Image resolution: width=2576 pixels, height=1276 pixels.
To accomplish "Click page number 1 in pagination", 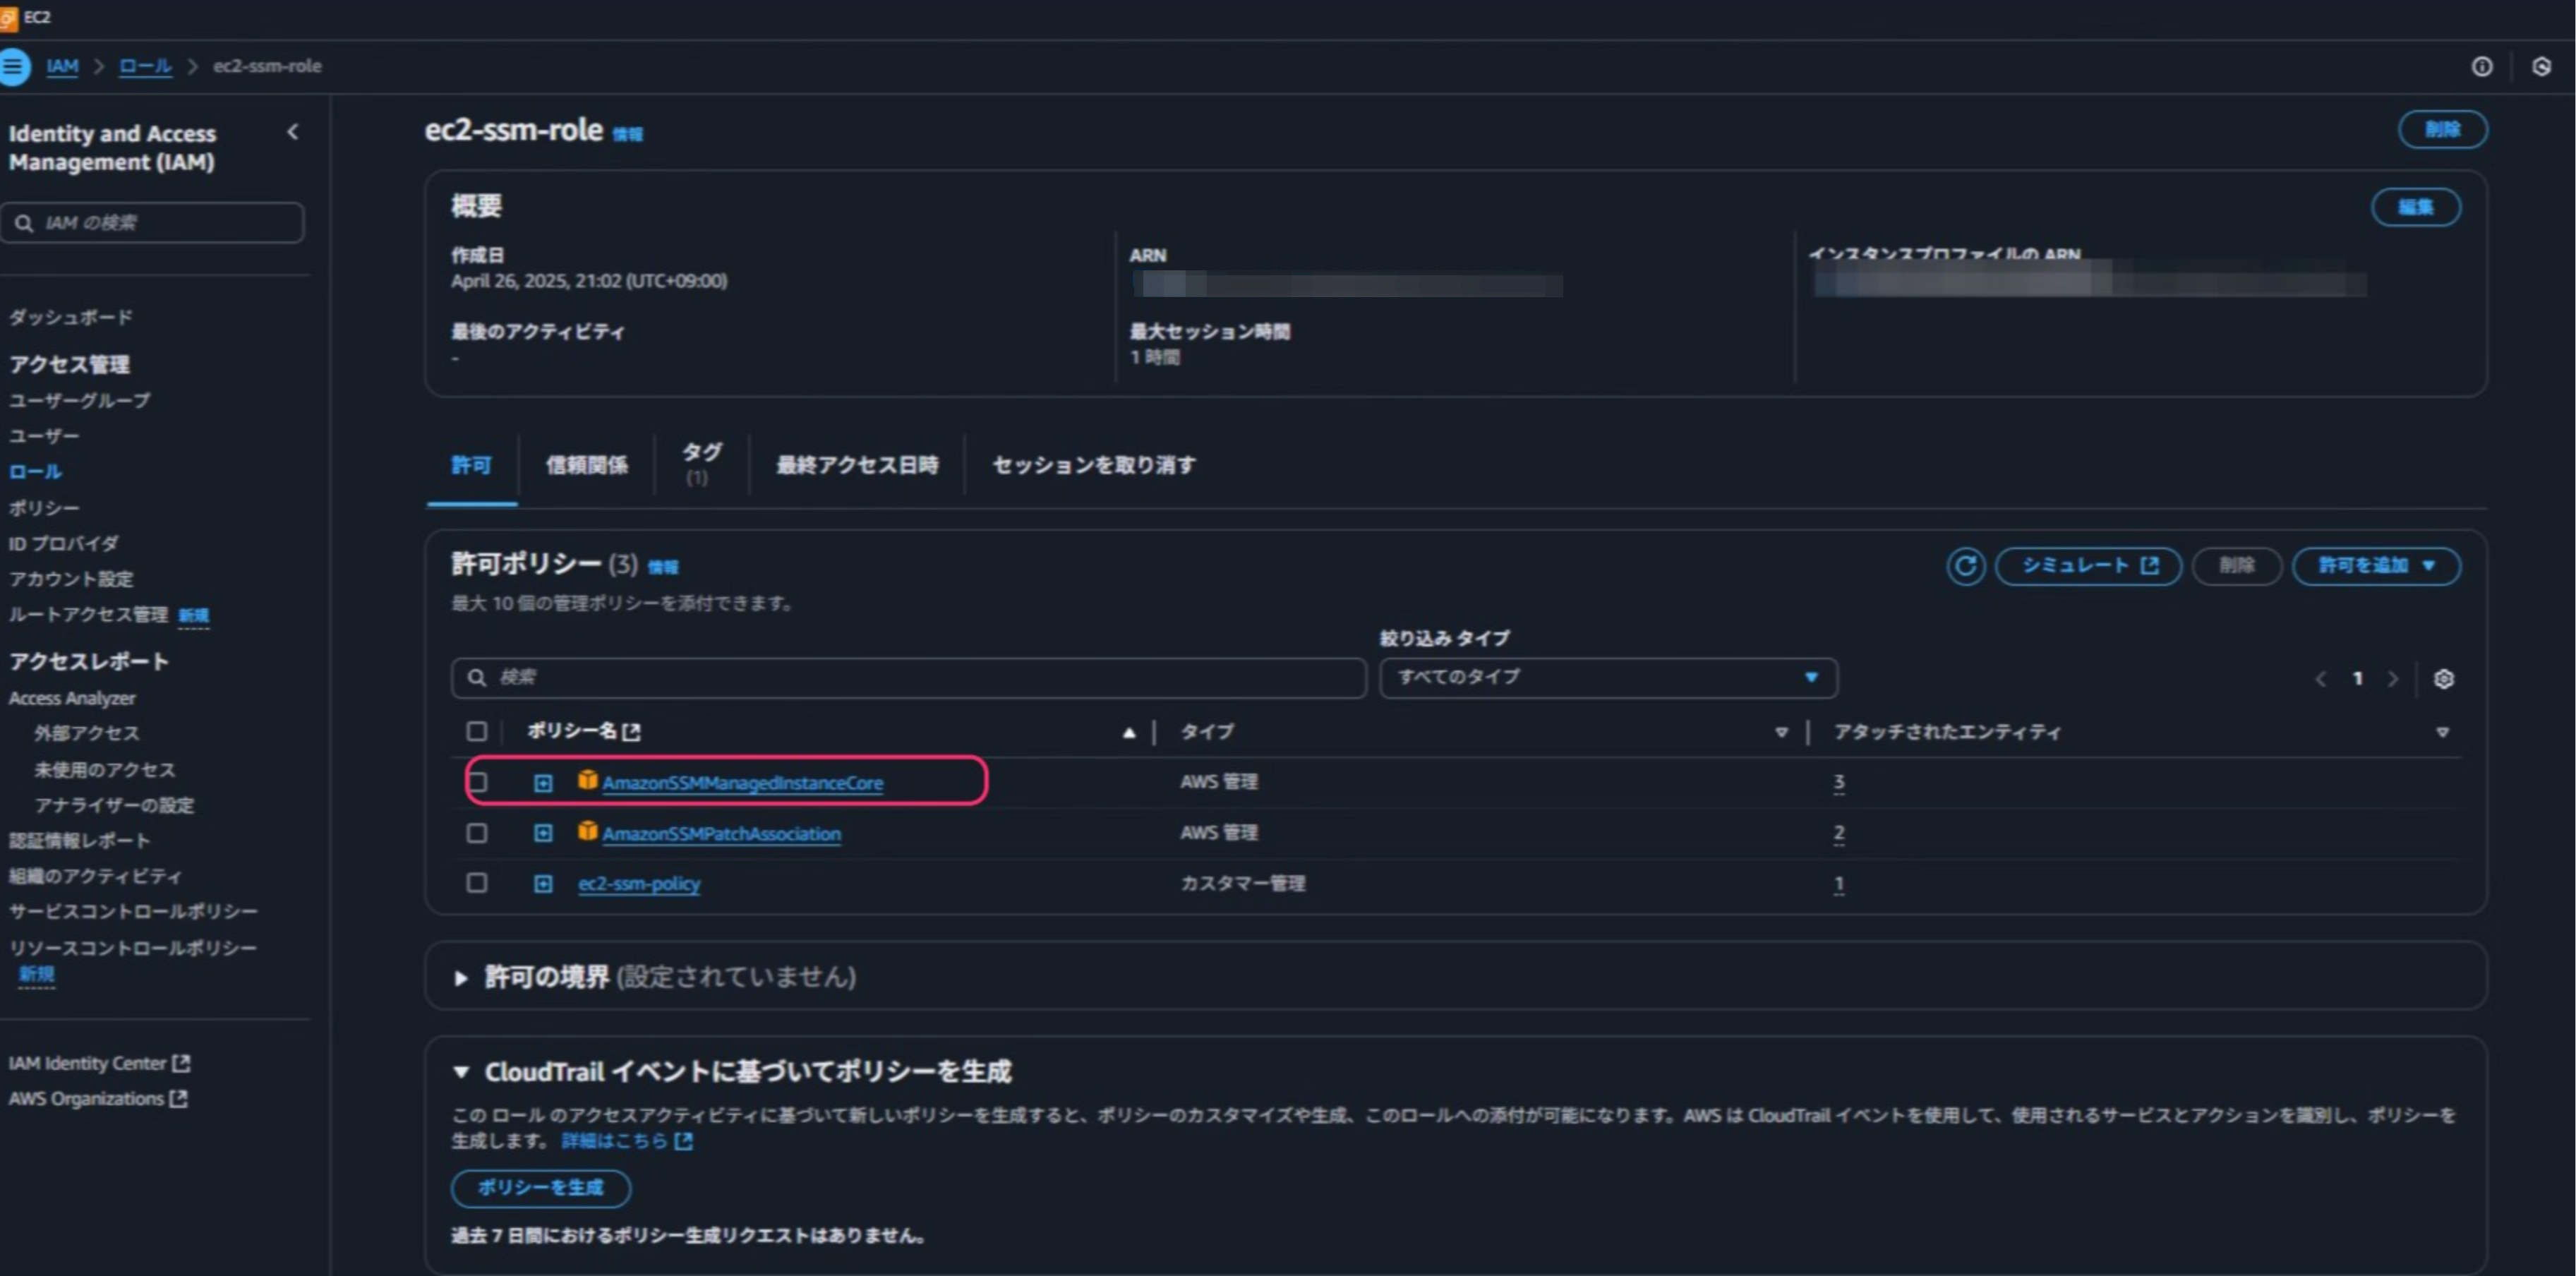I will tap(2357, 678).
